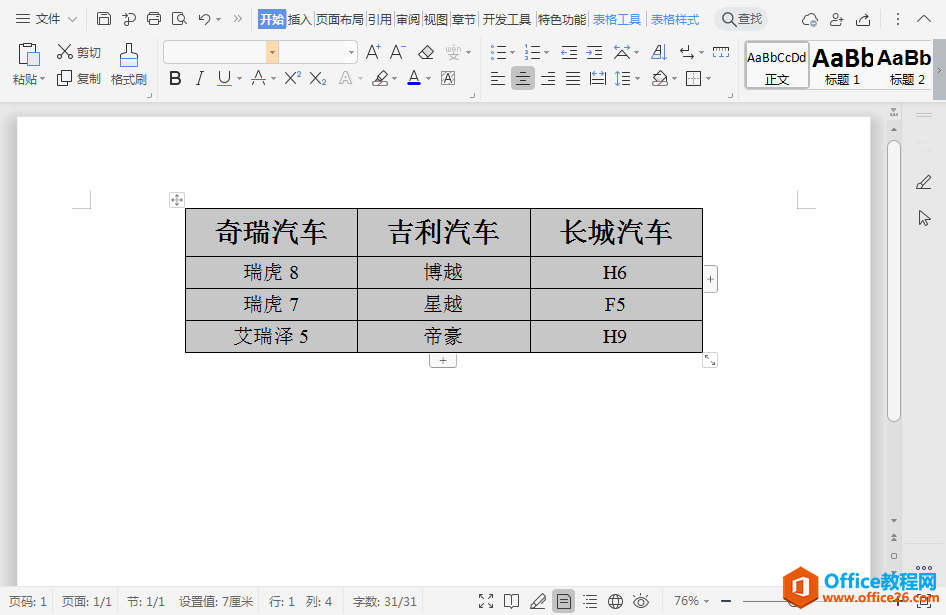Expand the styles gallery arrow
Image resolution: width=946 pixels, height=615 pixels.
click(939, 70)
